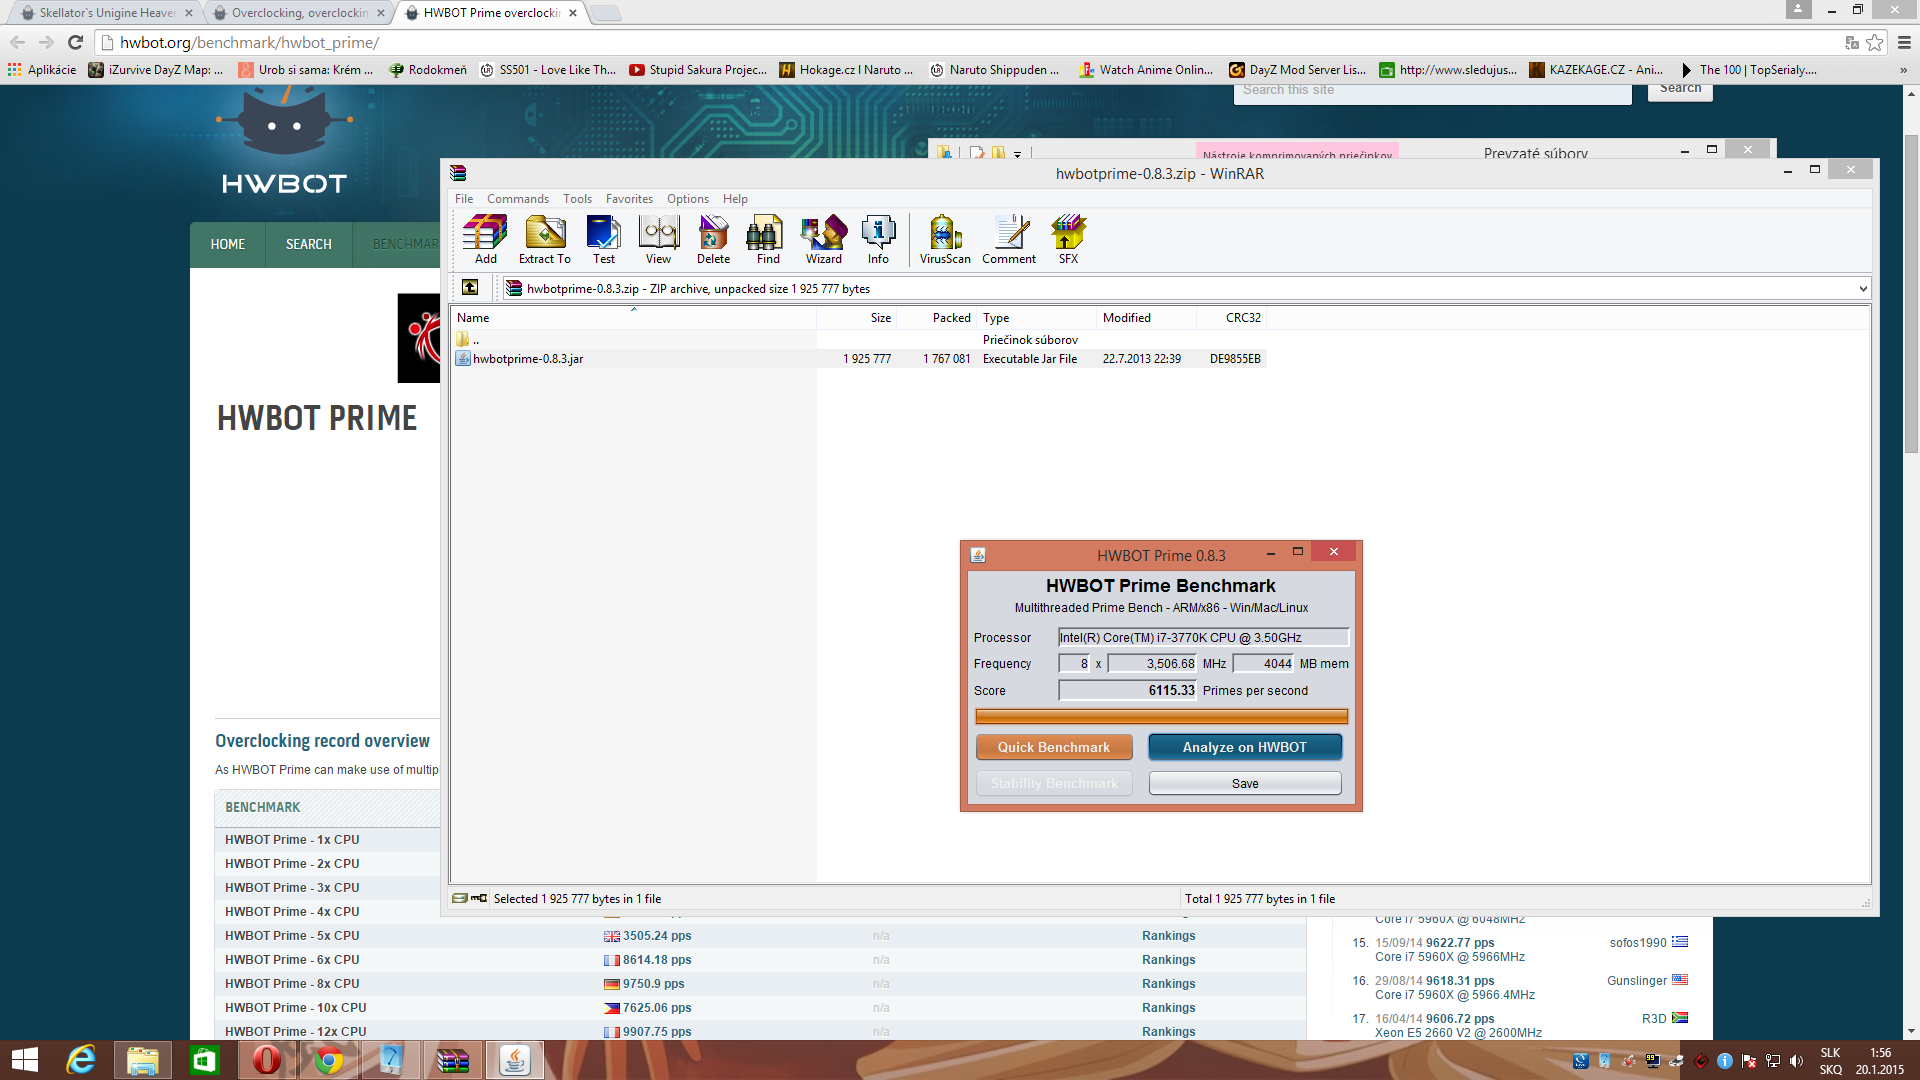
Task: Click the Search this site field
Action: pyautogui.click(x=1432, y=90)
